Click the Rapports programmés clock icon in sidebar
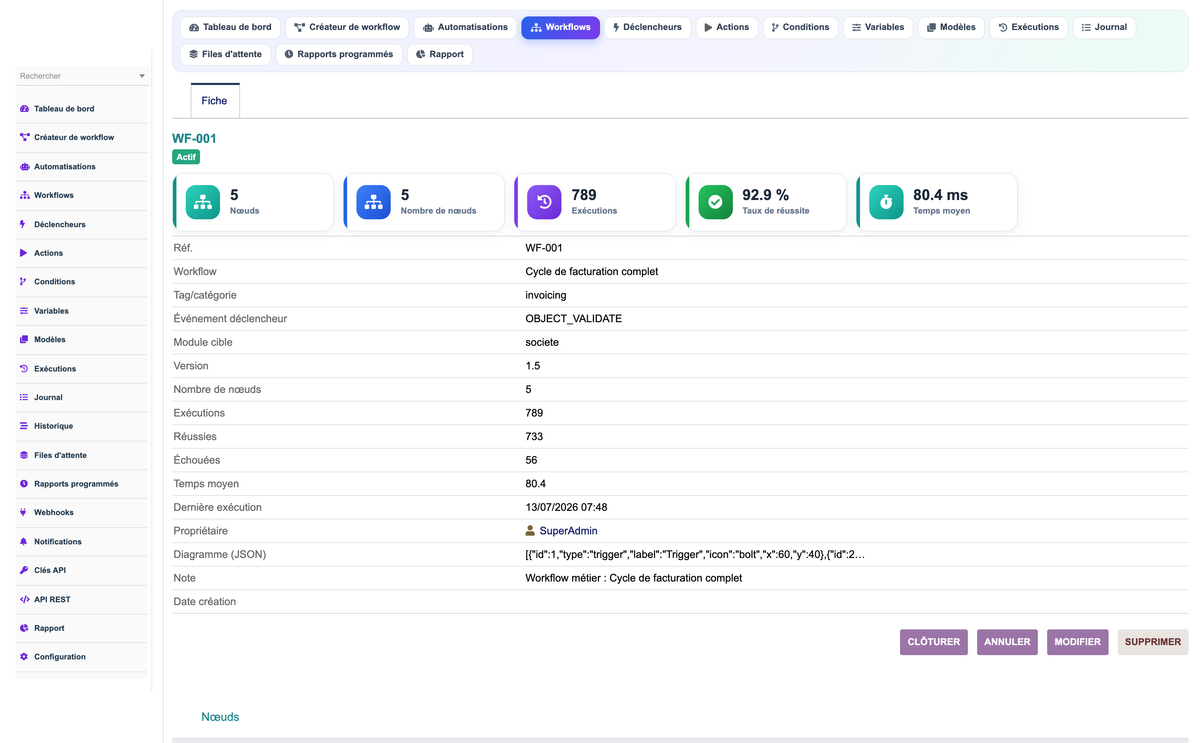The height and width of the screenshot is (743, 1200). (x=24, y=484)
